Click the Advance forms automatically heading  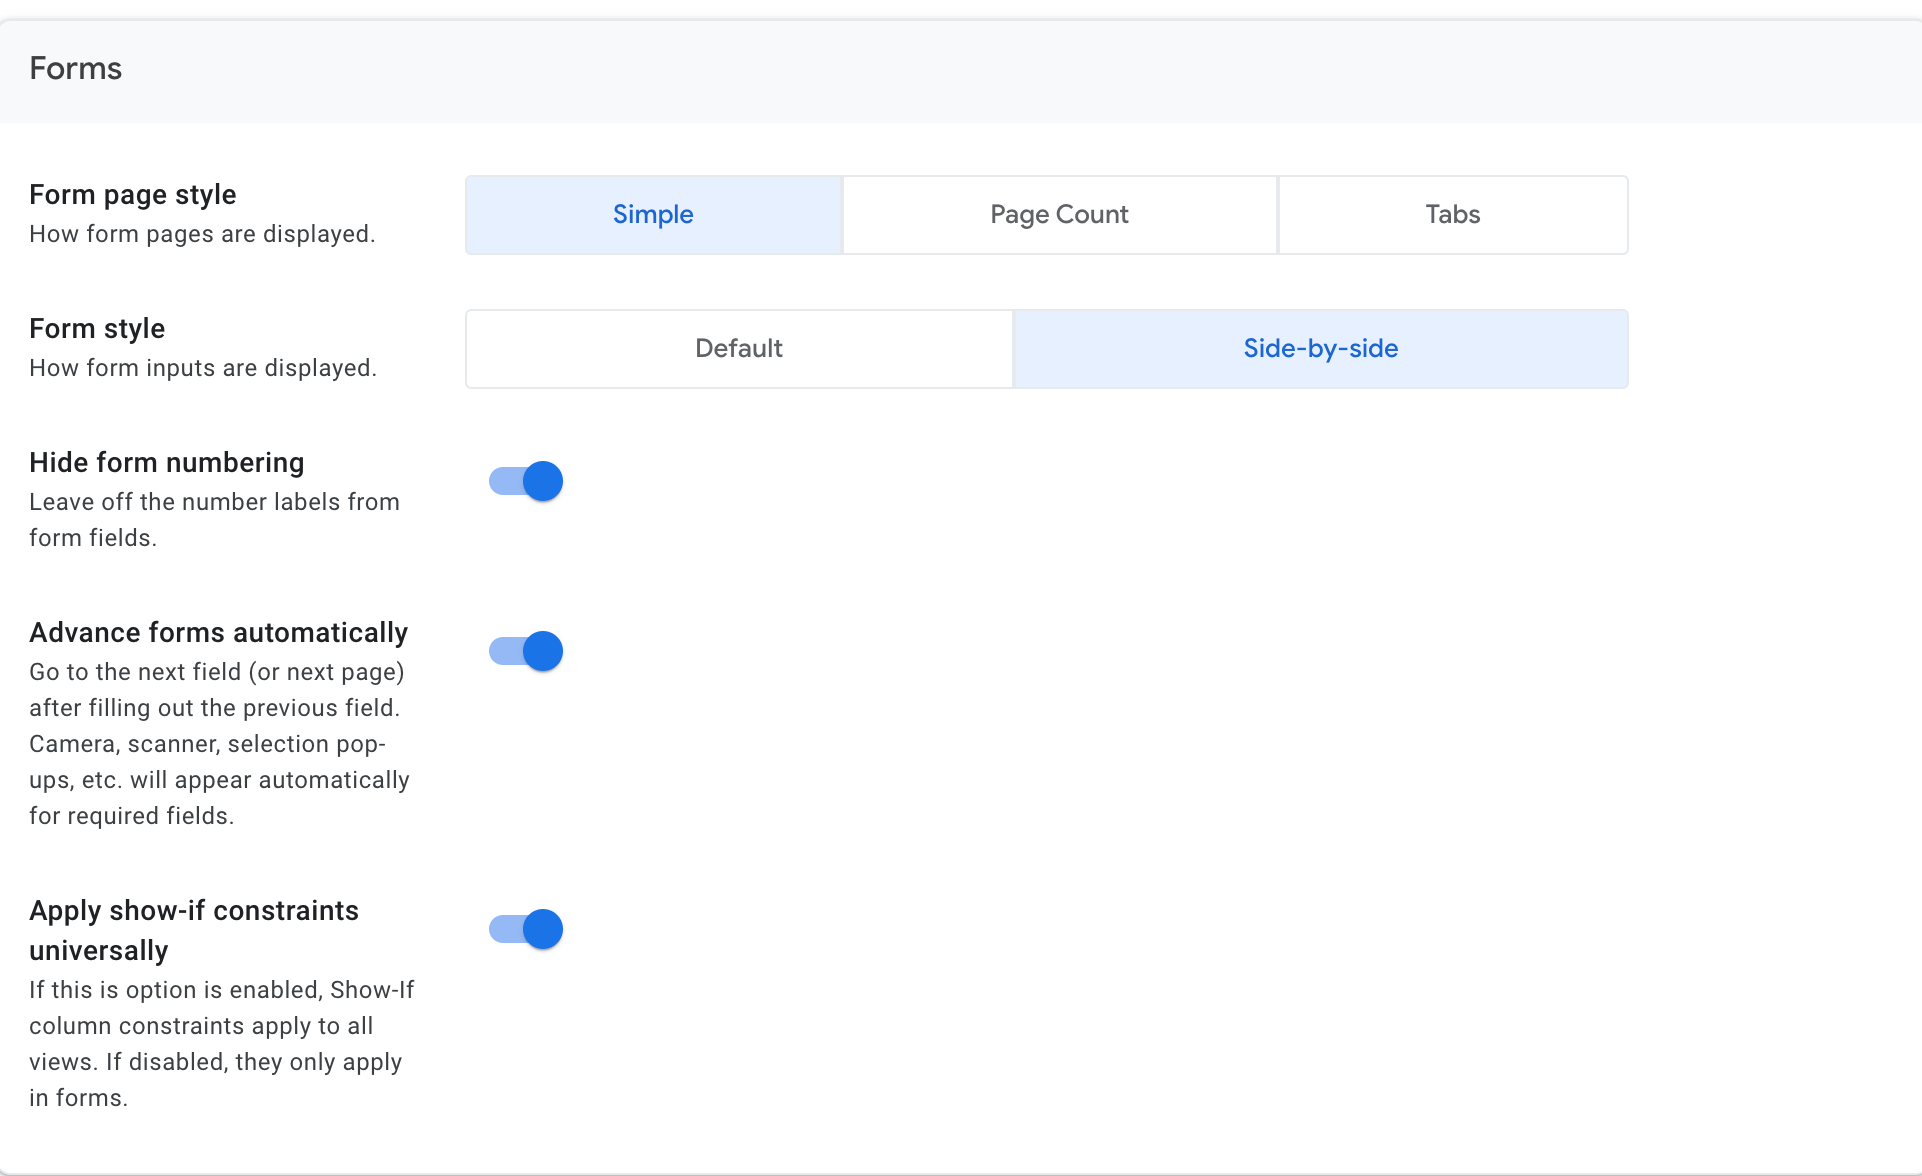pos(218,632)
